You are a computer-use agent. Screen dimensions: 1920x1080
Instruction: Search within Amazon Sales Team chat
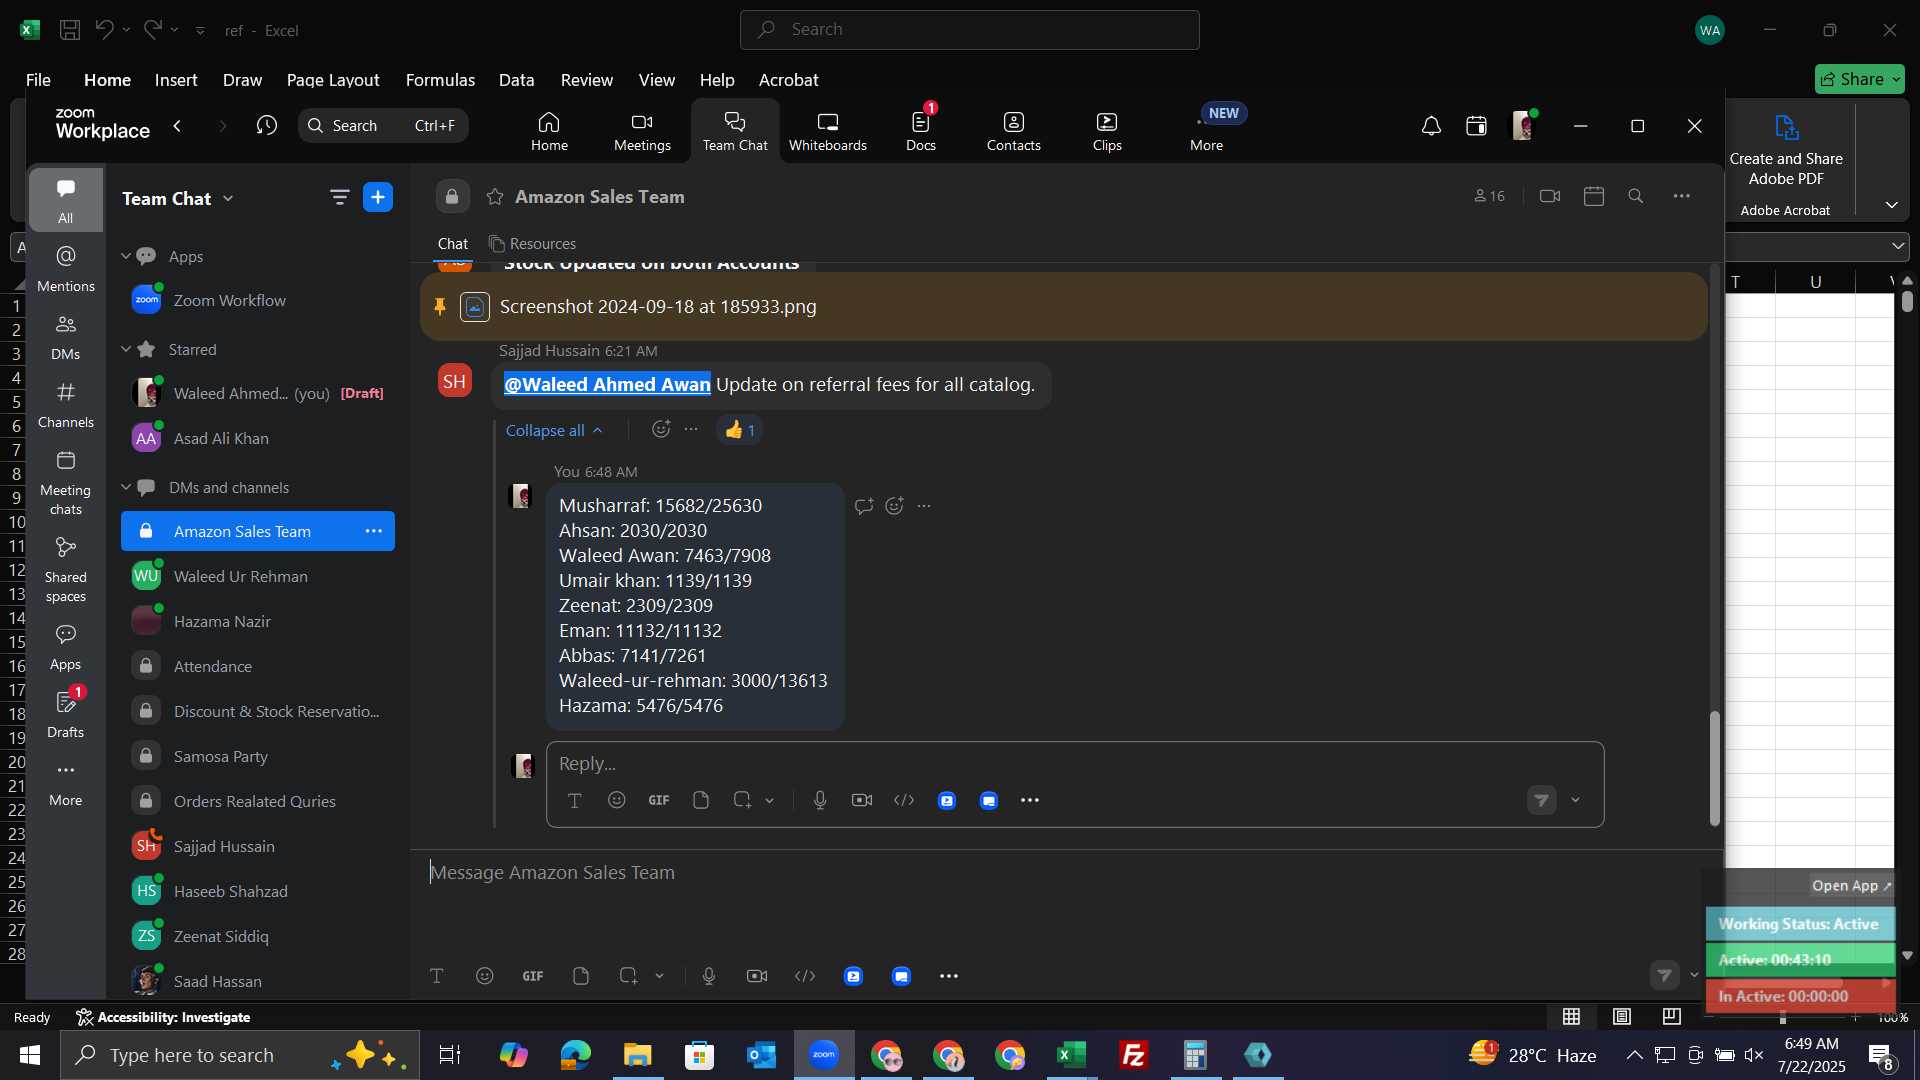1636,197
